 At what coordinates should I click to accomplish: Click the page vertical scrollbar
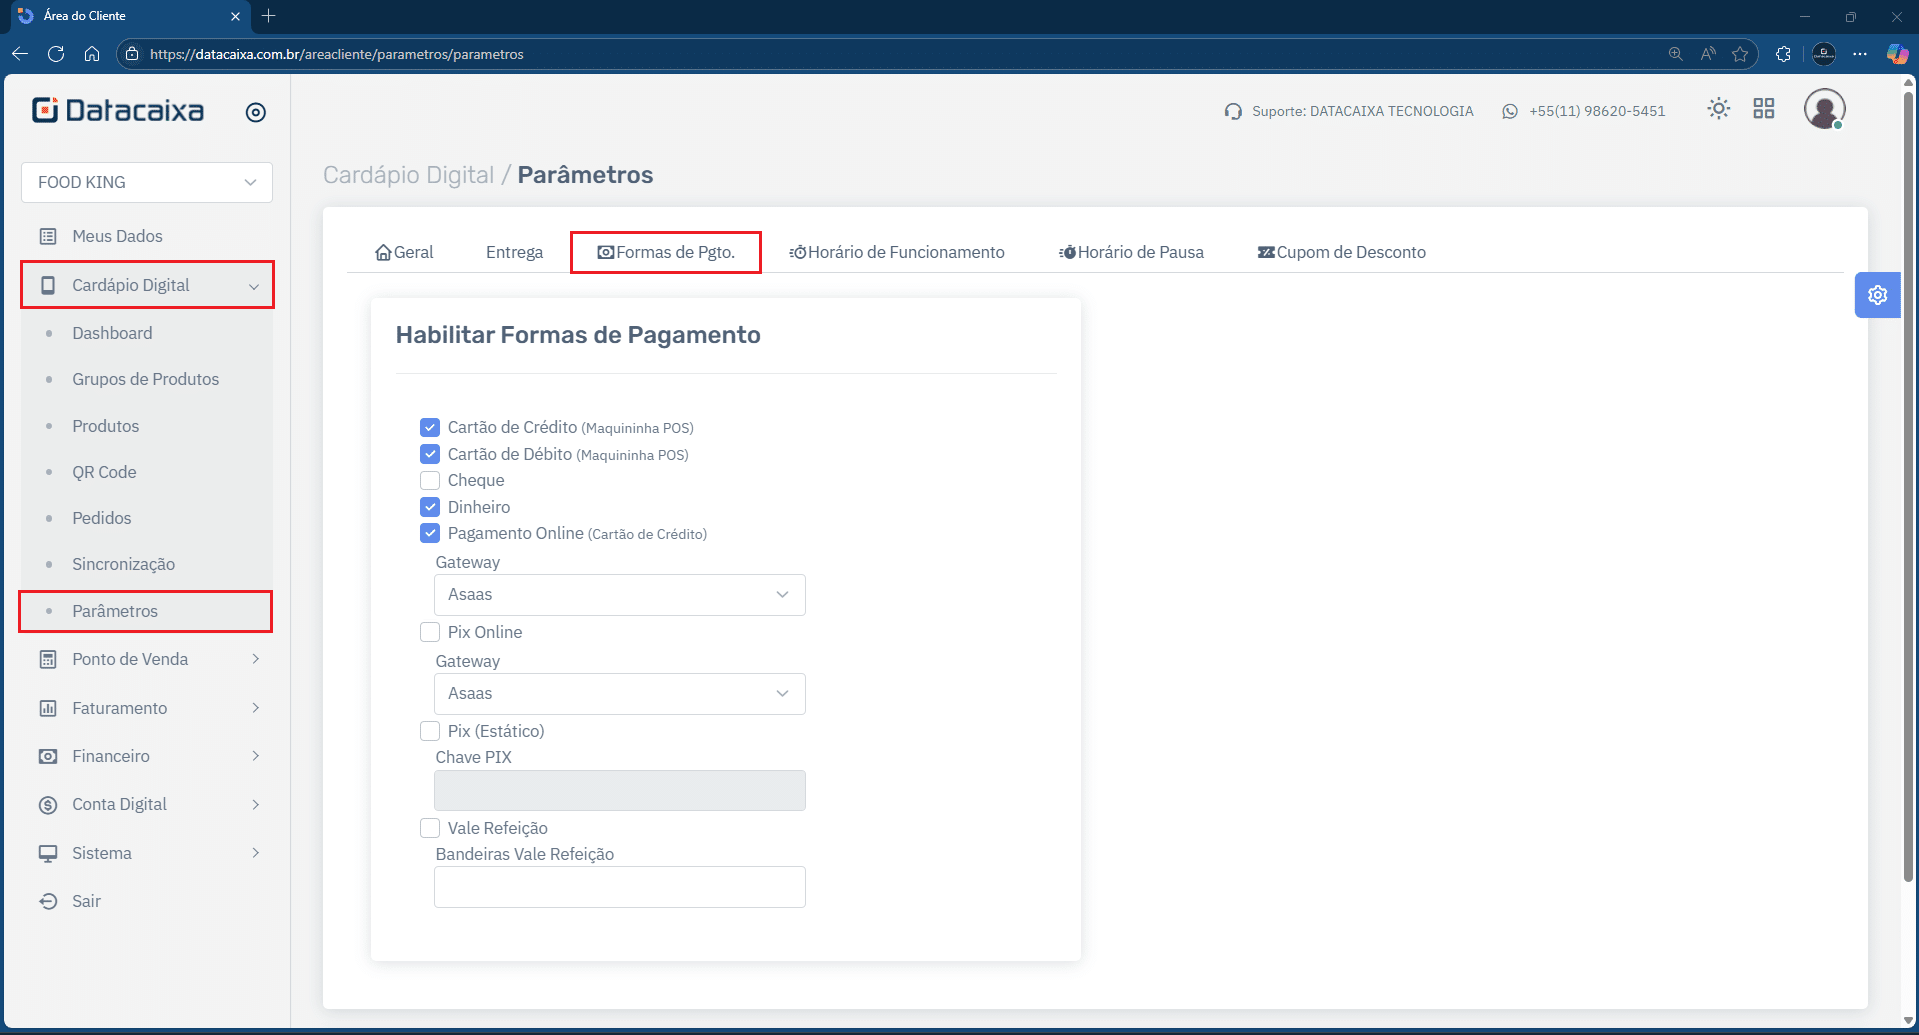tap(1908, 480)
